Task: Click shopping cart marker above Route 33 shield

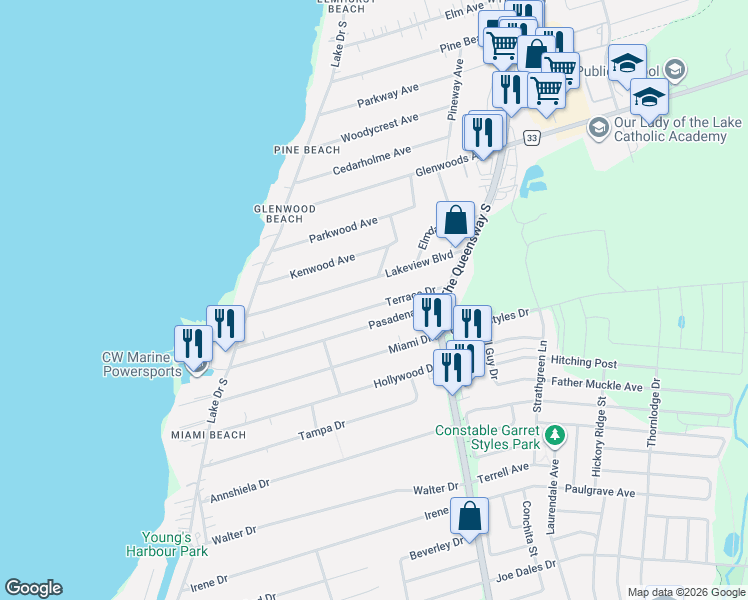Action: (x=547, y=94)
